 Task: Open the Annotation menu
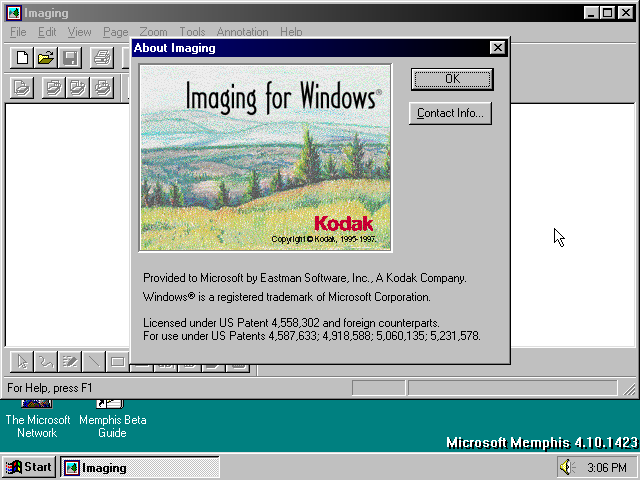point(242,32)
